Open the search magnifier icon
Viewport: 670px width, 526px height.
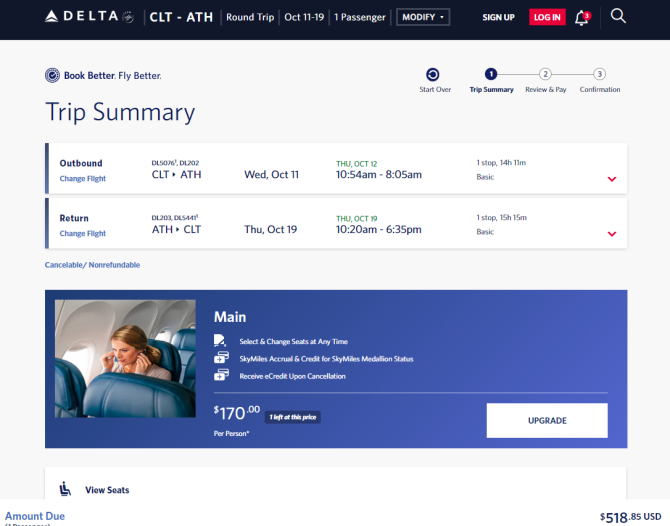(618, 16)
